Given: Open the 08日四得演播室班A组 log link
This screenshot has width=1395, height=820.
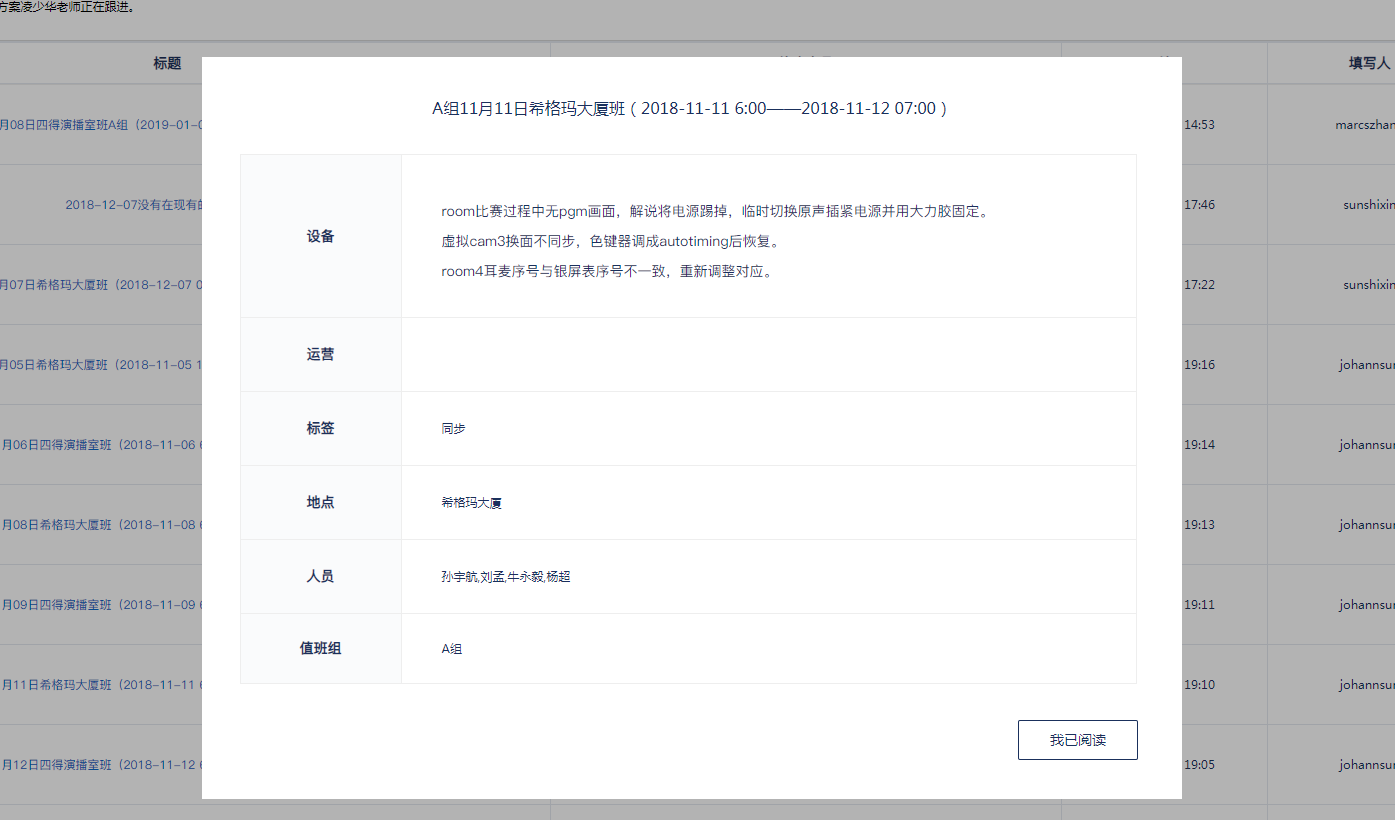Looking at the screenshot, I should coord(101,125).
